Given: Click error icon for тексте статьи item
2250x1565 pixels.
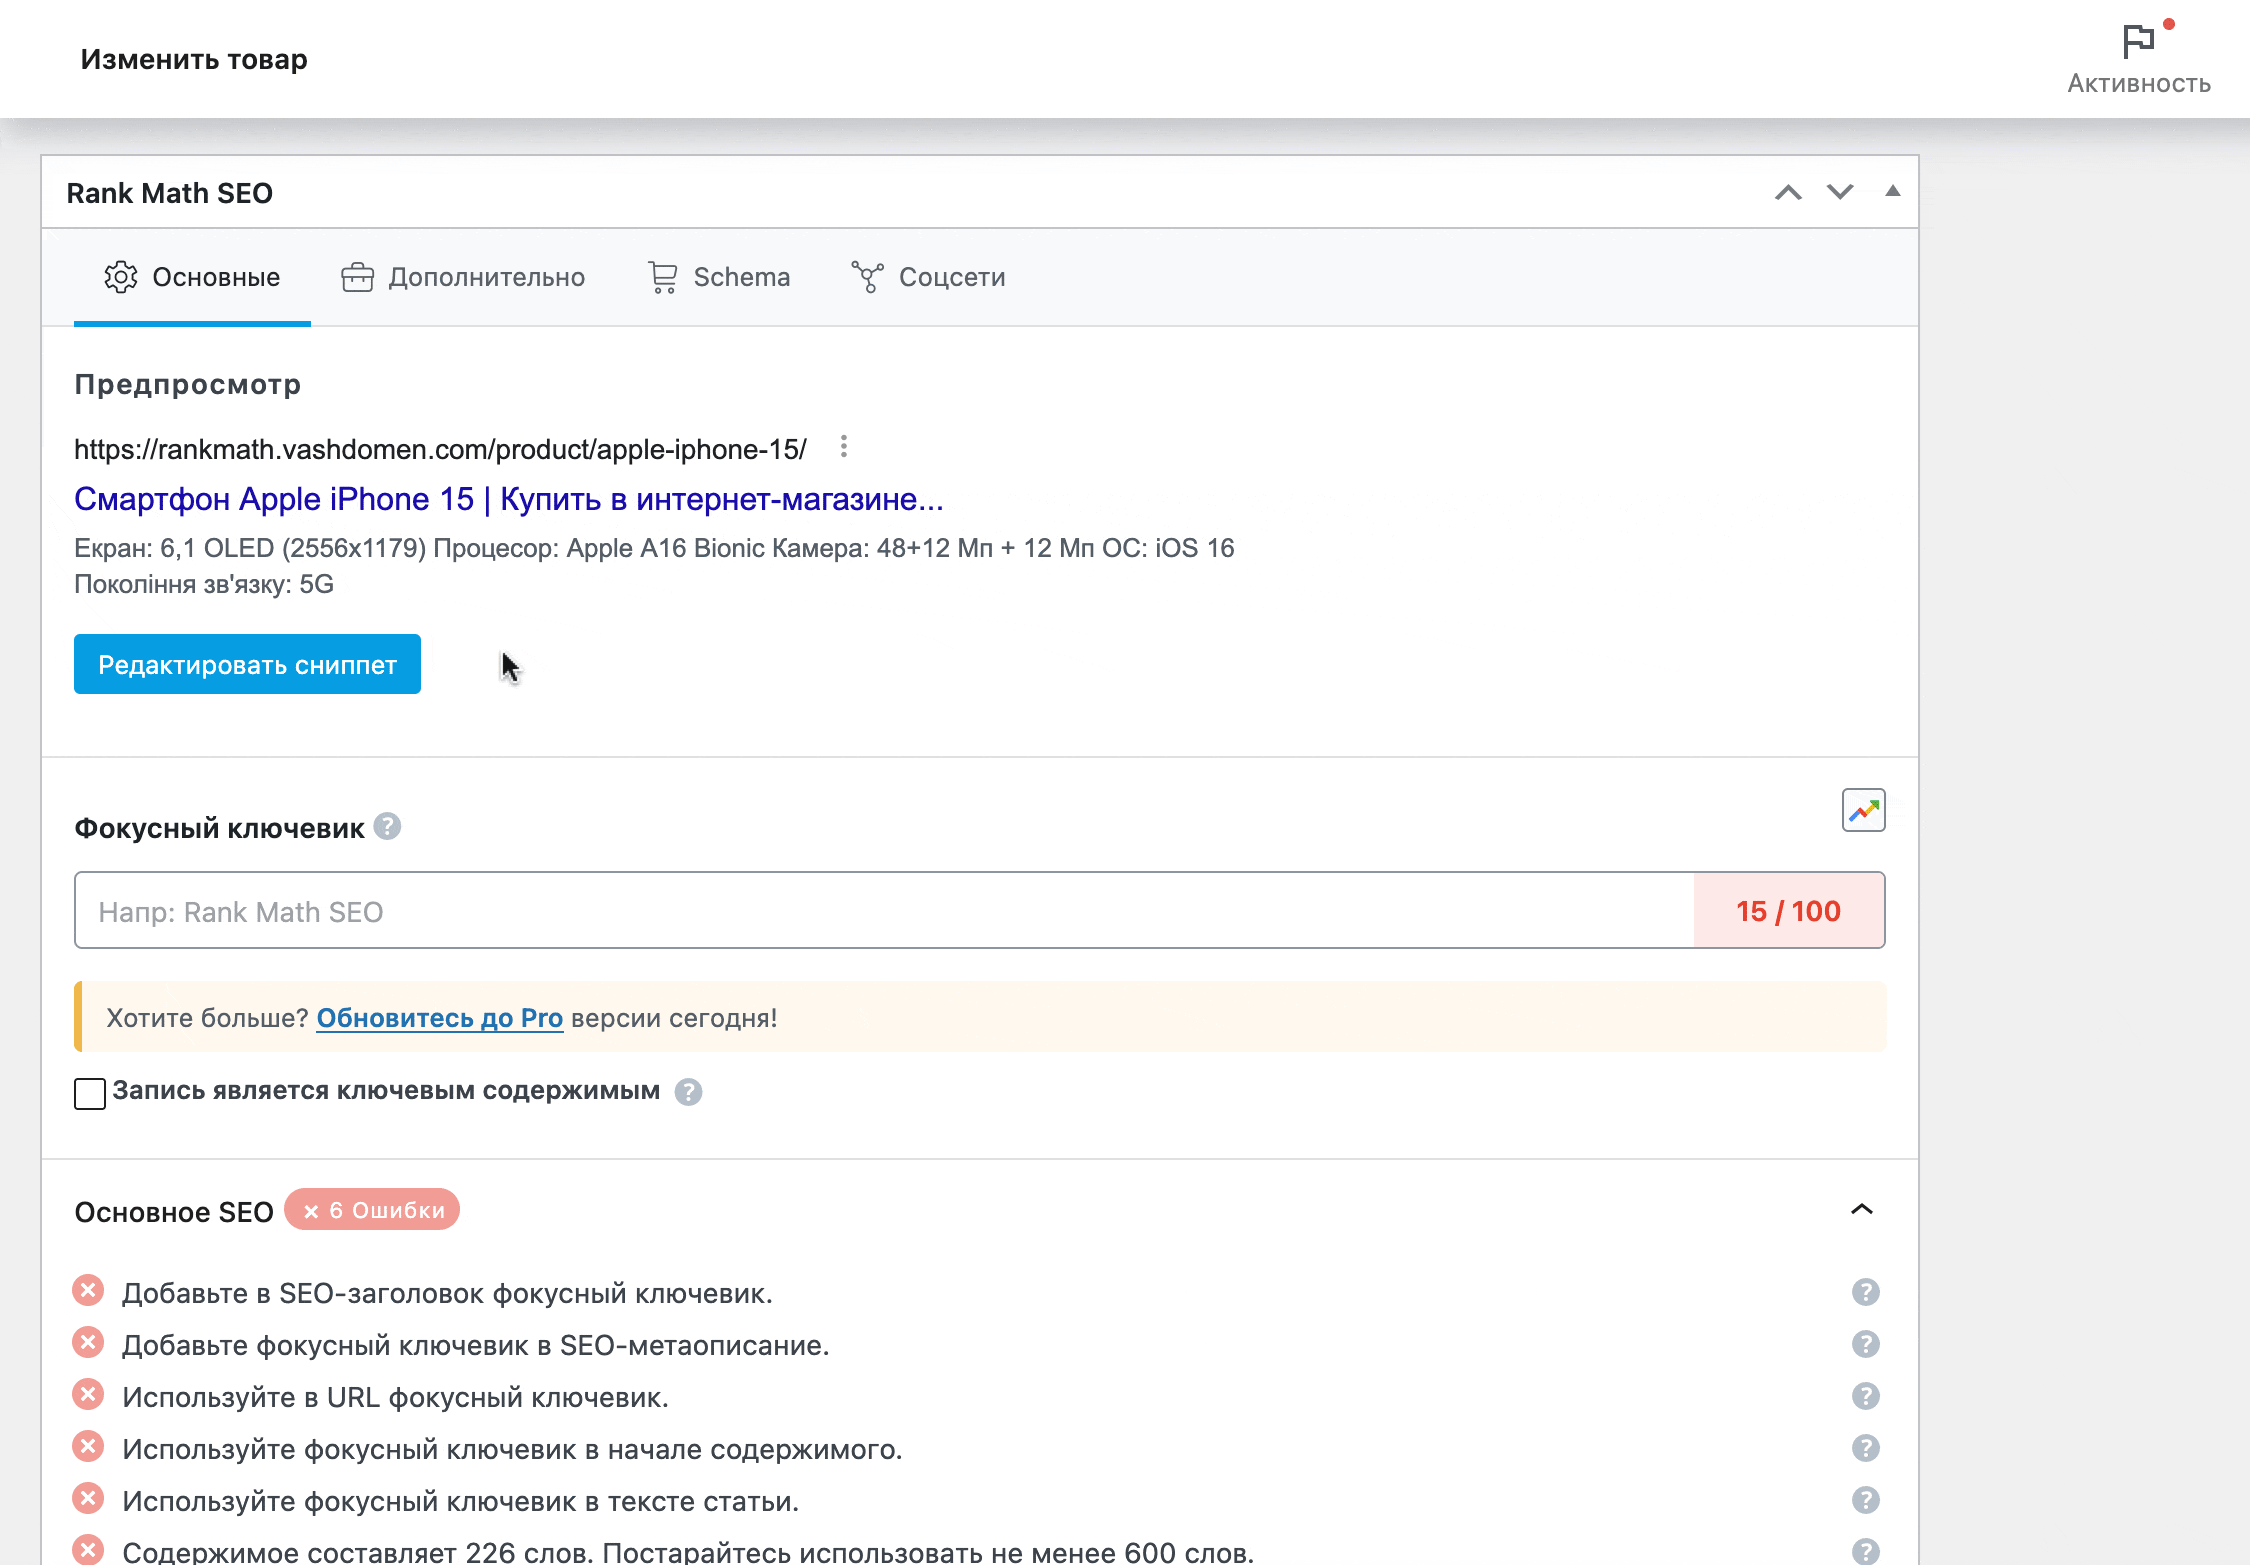Looking at the screenshot, I should (x=88, y=1499).
